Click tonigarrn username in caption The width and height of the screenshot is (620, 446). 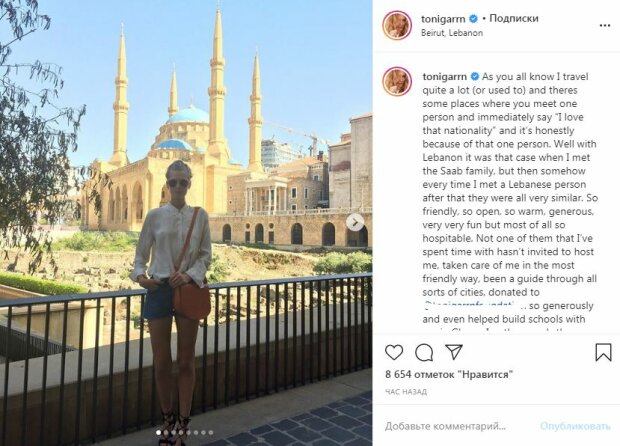click(x=444, y=76)
